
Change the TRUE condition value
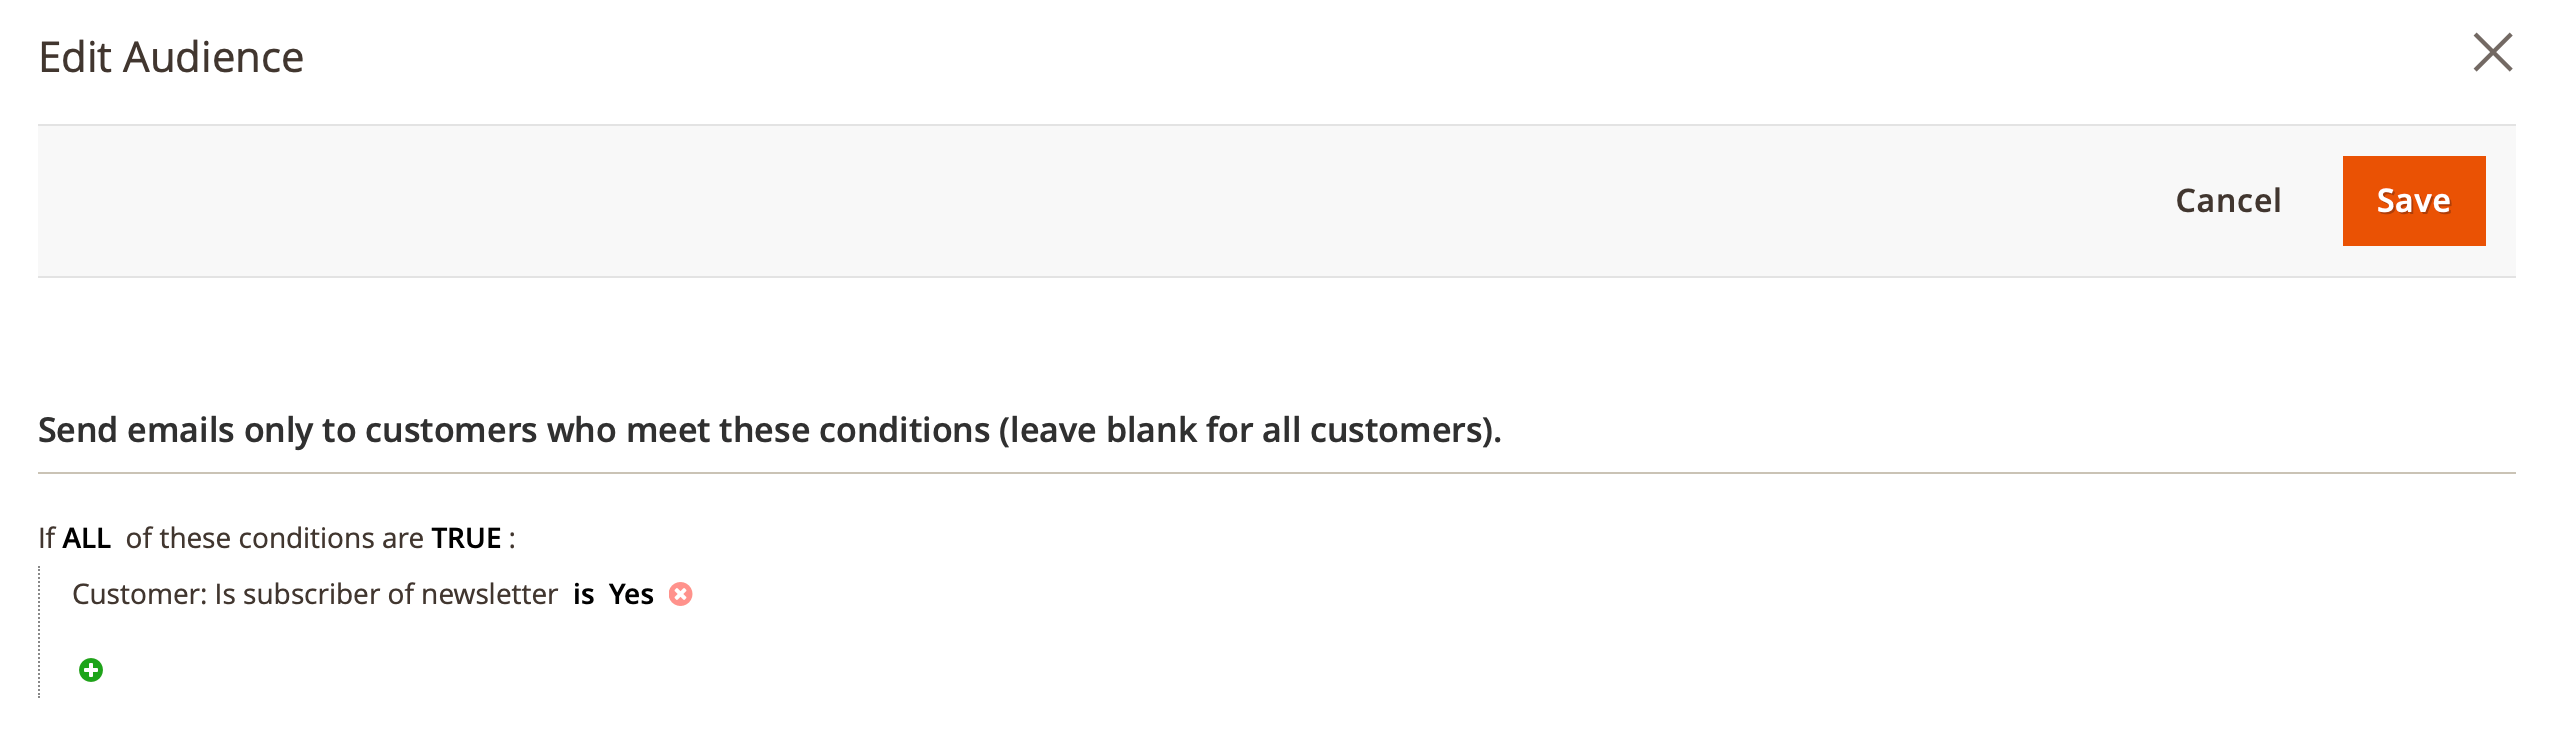[466, 539]
